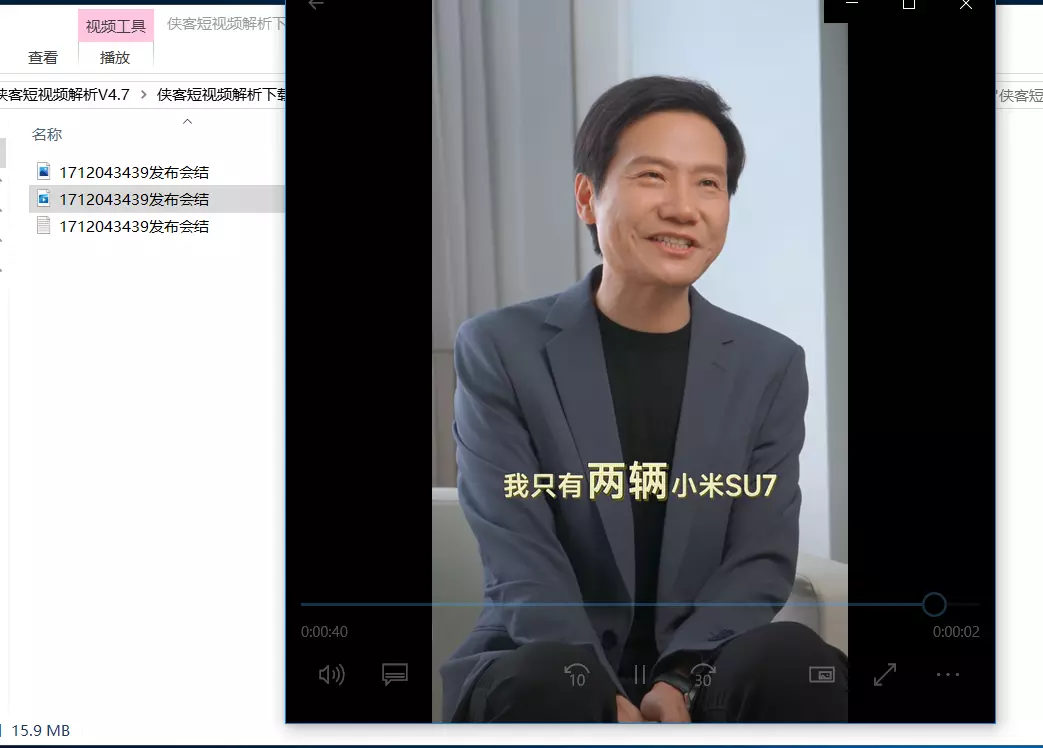Viewport: 1043px width, 748px height.
Task: Switch to mini view (picture-in-picture) mode
Action: coord(821,675)
